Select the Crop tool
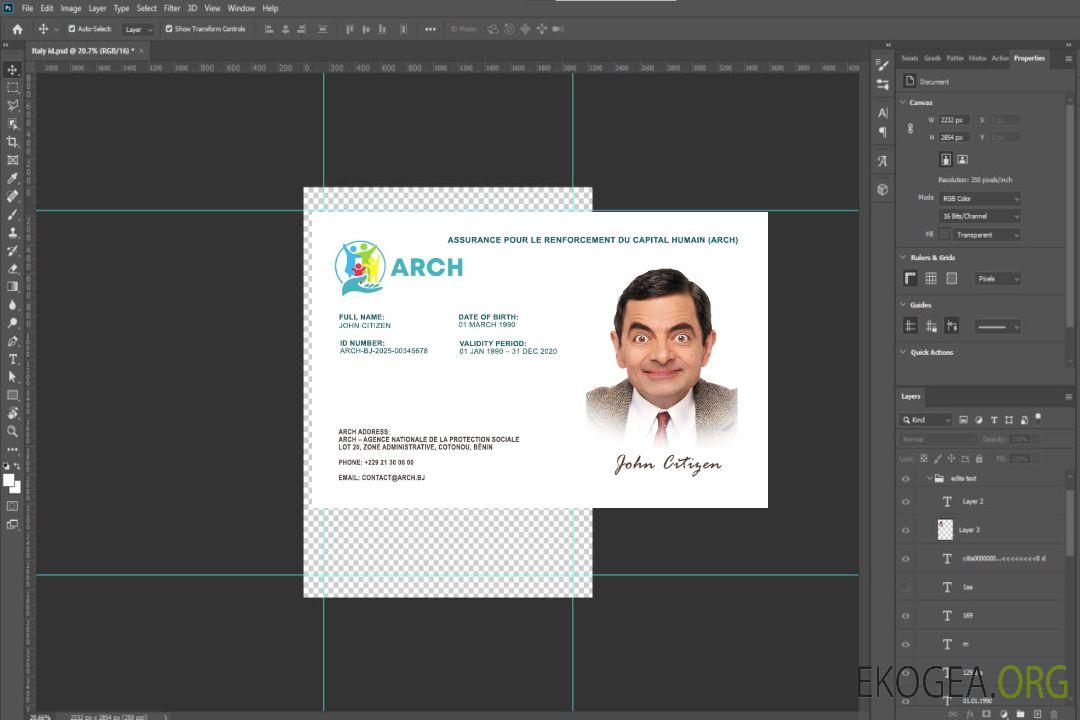1080x720 pixels. [x=12, y=142]
